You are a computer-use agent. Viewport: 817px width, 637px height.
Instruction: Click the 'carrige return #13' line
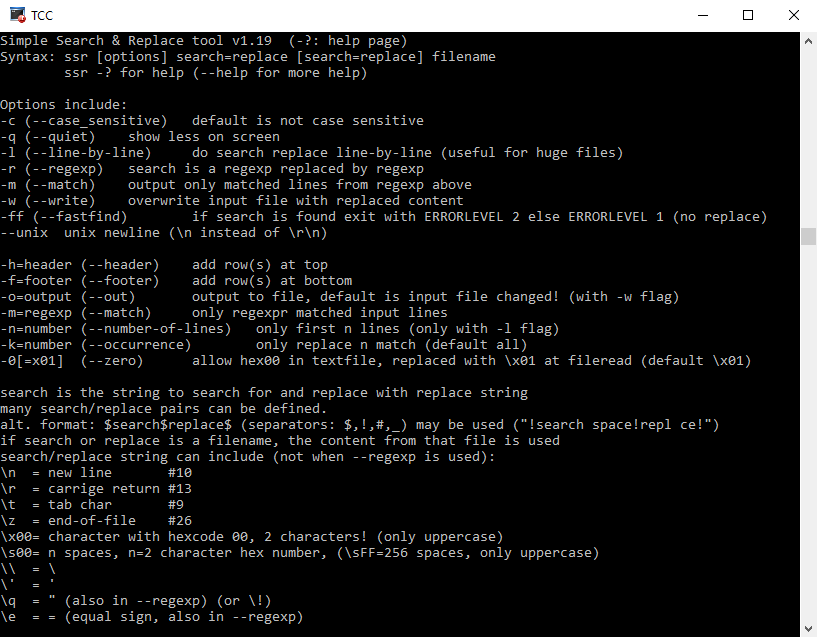pyautogui.click(x=120, y=489)
